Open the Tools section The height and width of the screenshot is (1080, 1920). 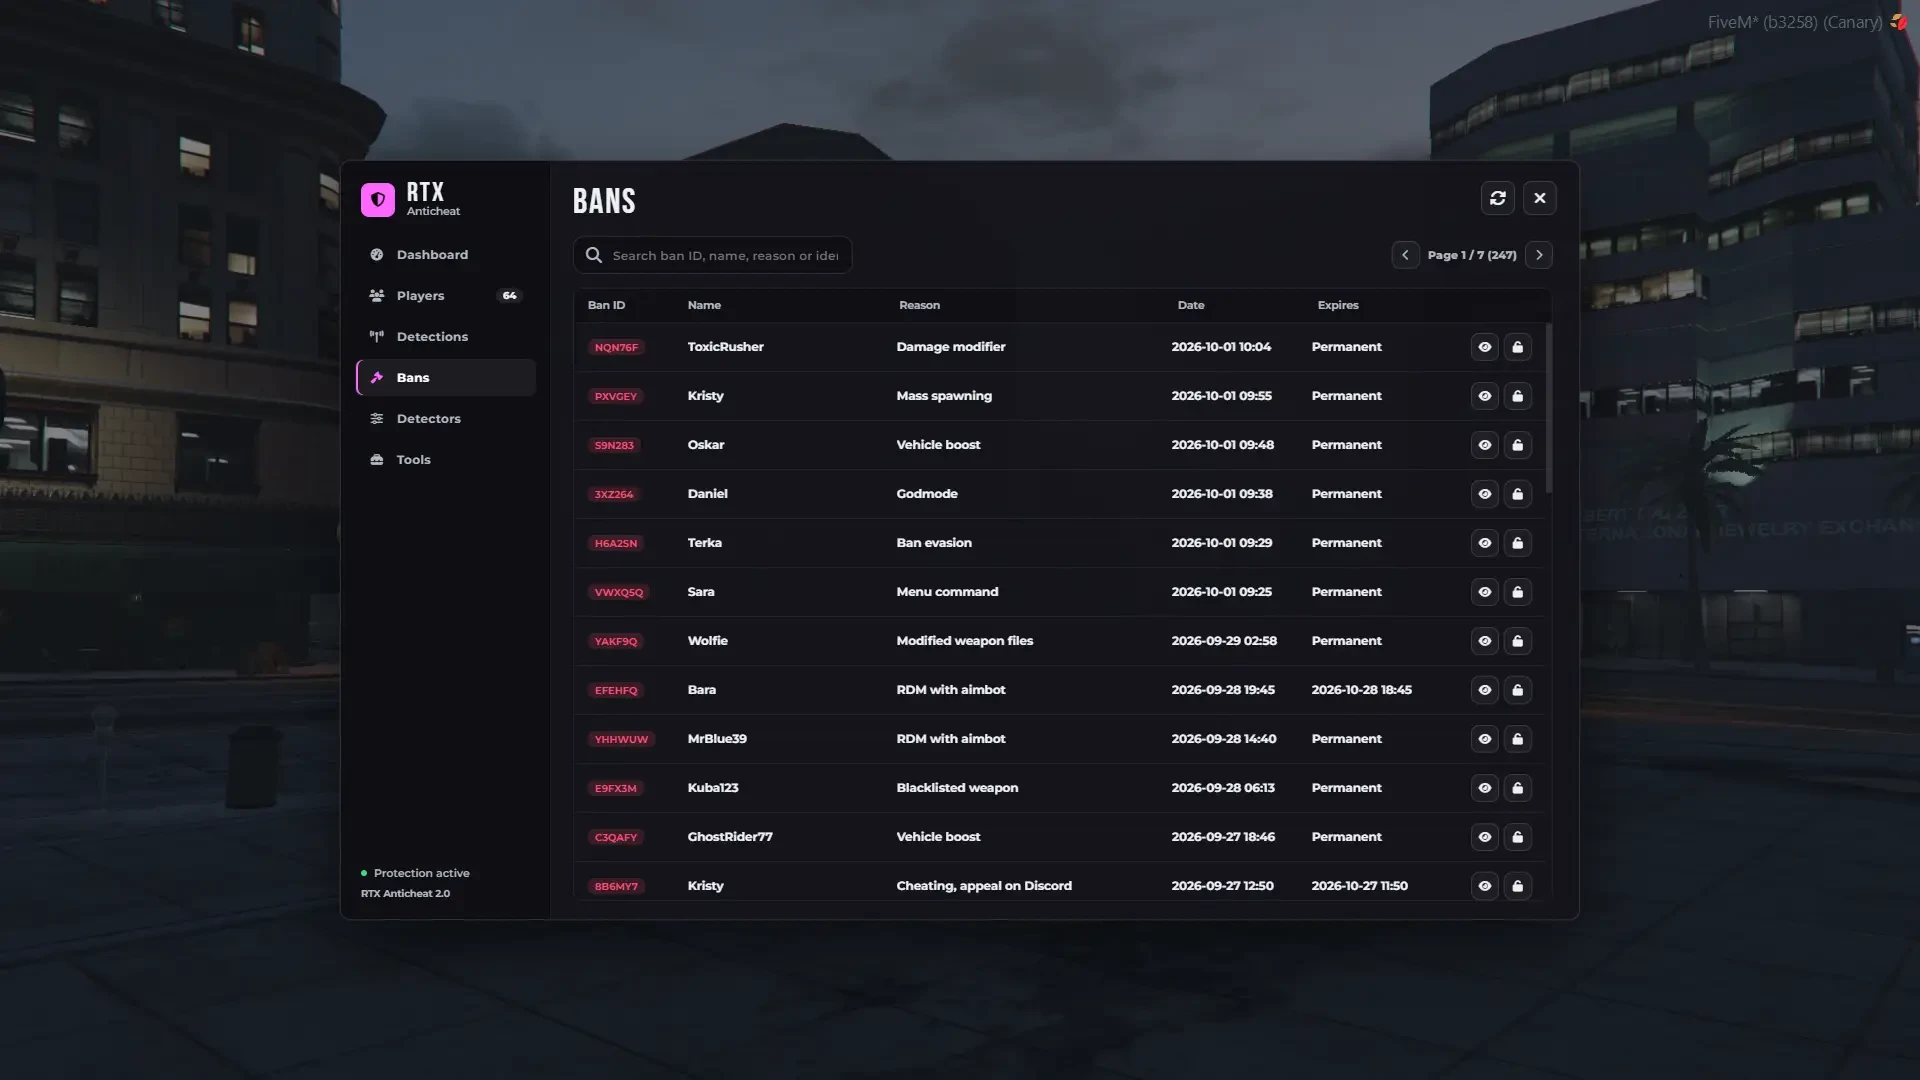(446, 460)
